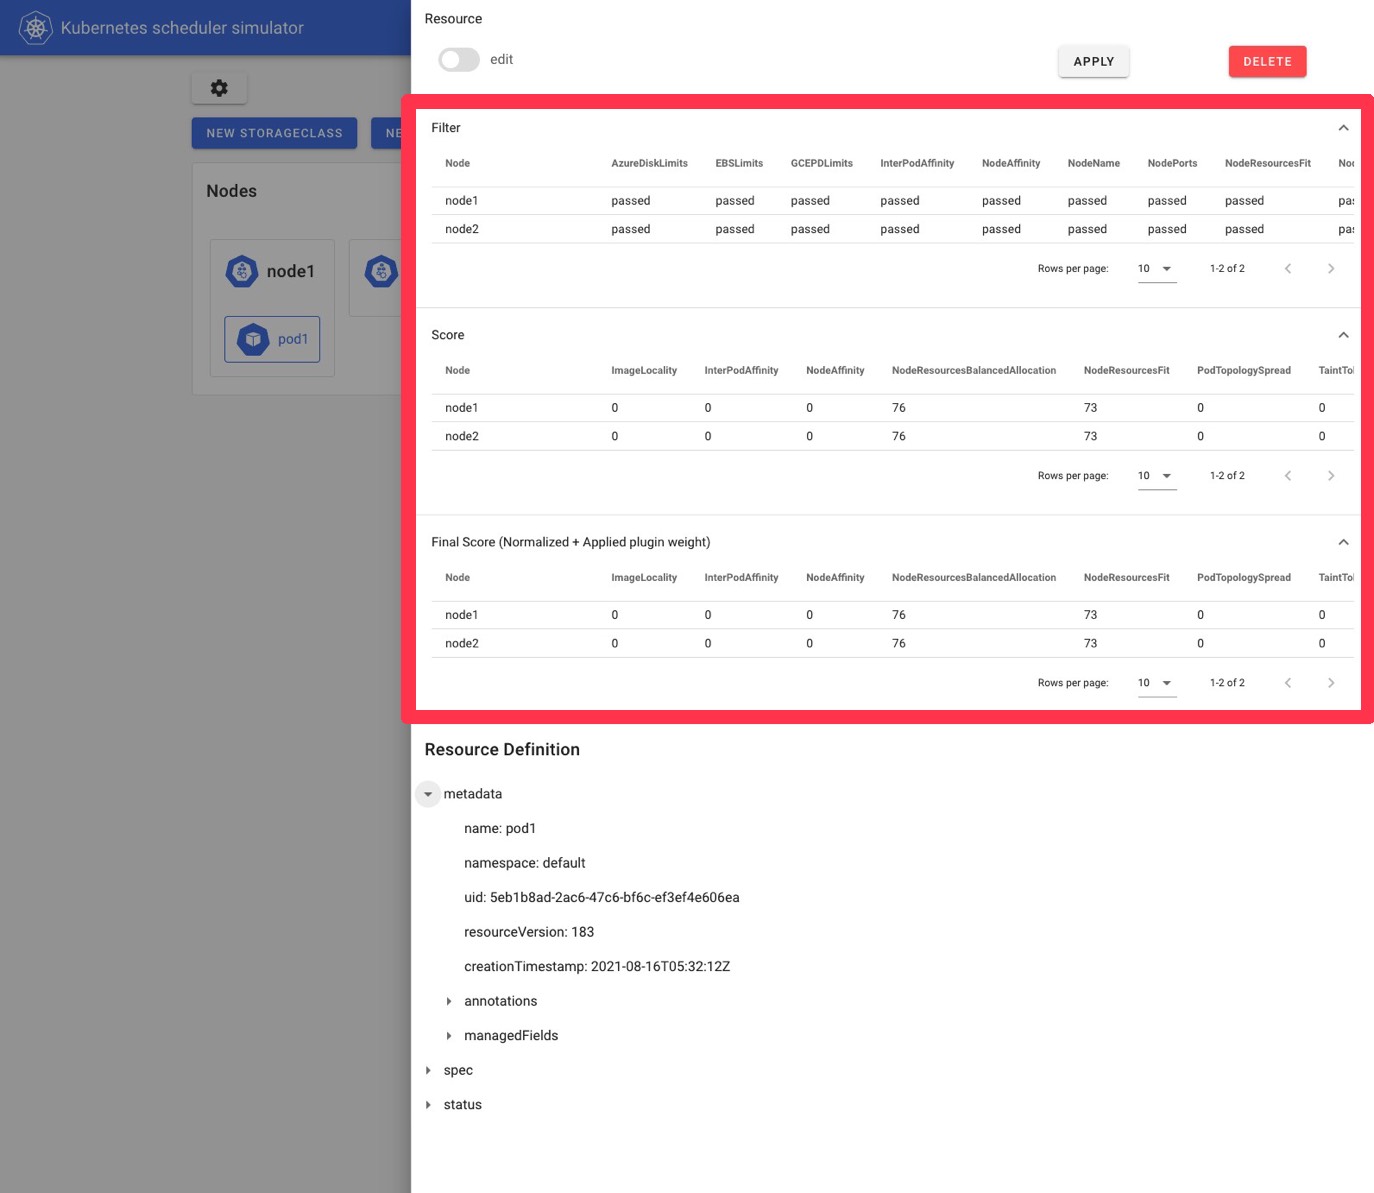Select the pod1 chip in node1

click(272, 339)
